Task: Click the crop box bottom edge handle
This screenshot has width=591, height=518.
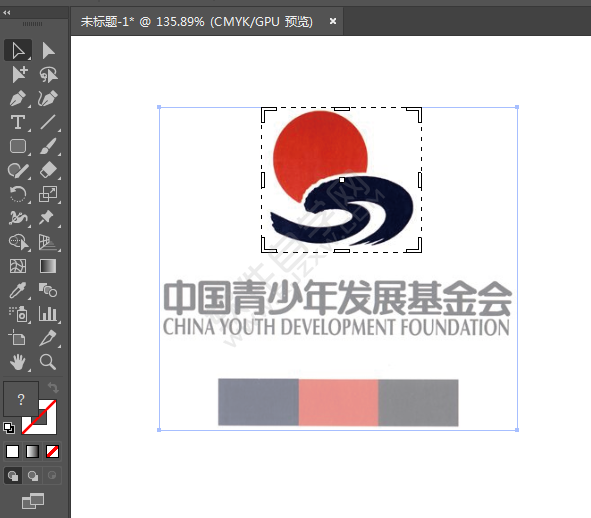Action: (x=342, y=251)
